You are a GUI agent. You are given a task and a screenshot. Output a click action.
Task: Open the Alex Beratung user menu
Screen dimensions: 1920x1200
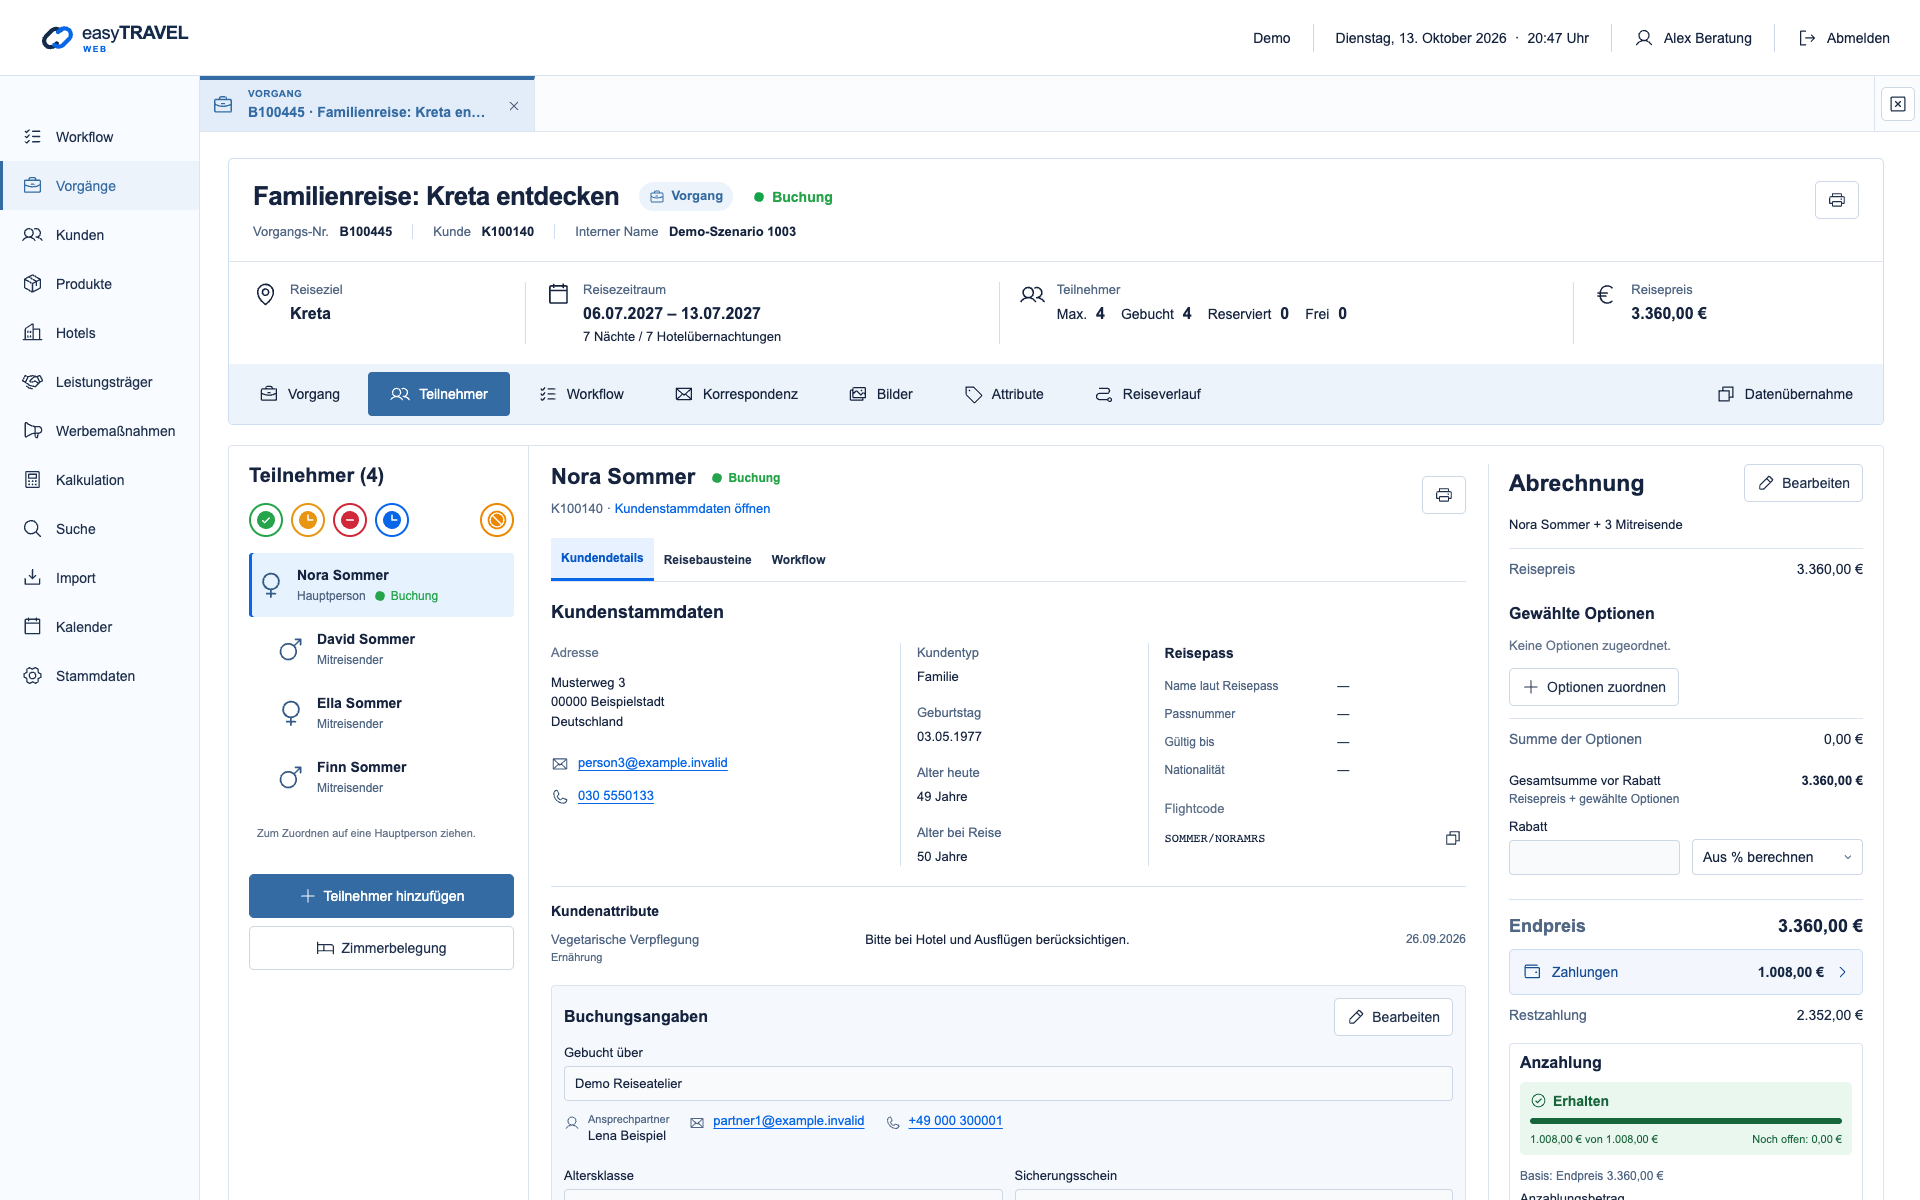pyautogui.click(x=1693, y=38)
